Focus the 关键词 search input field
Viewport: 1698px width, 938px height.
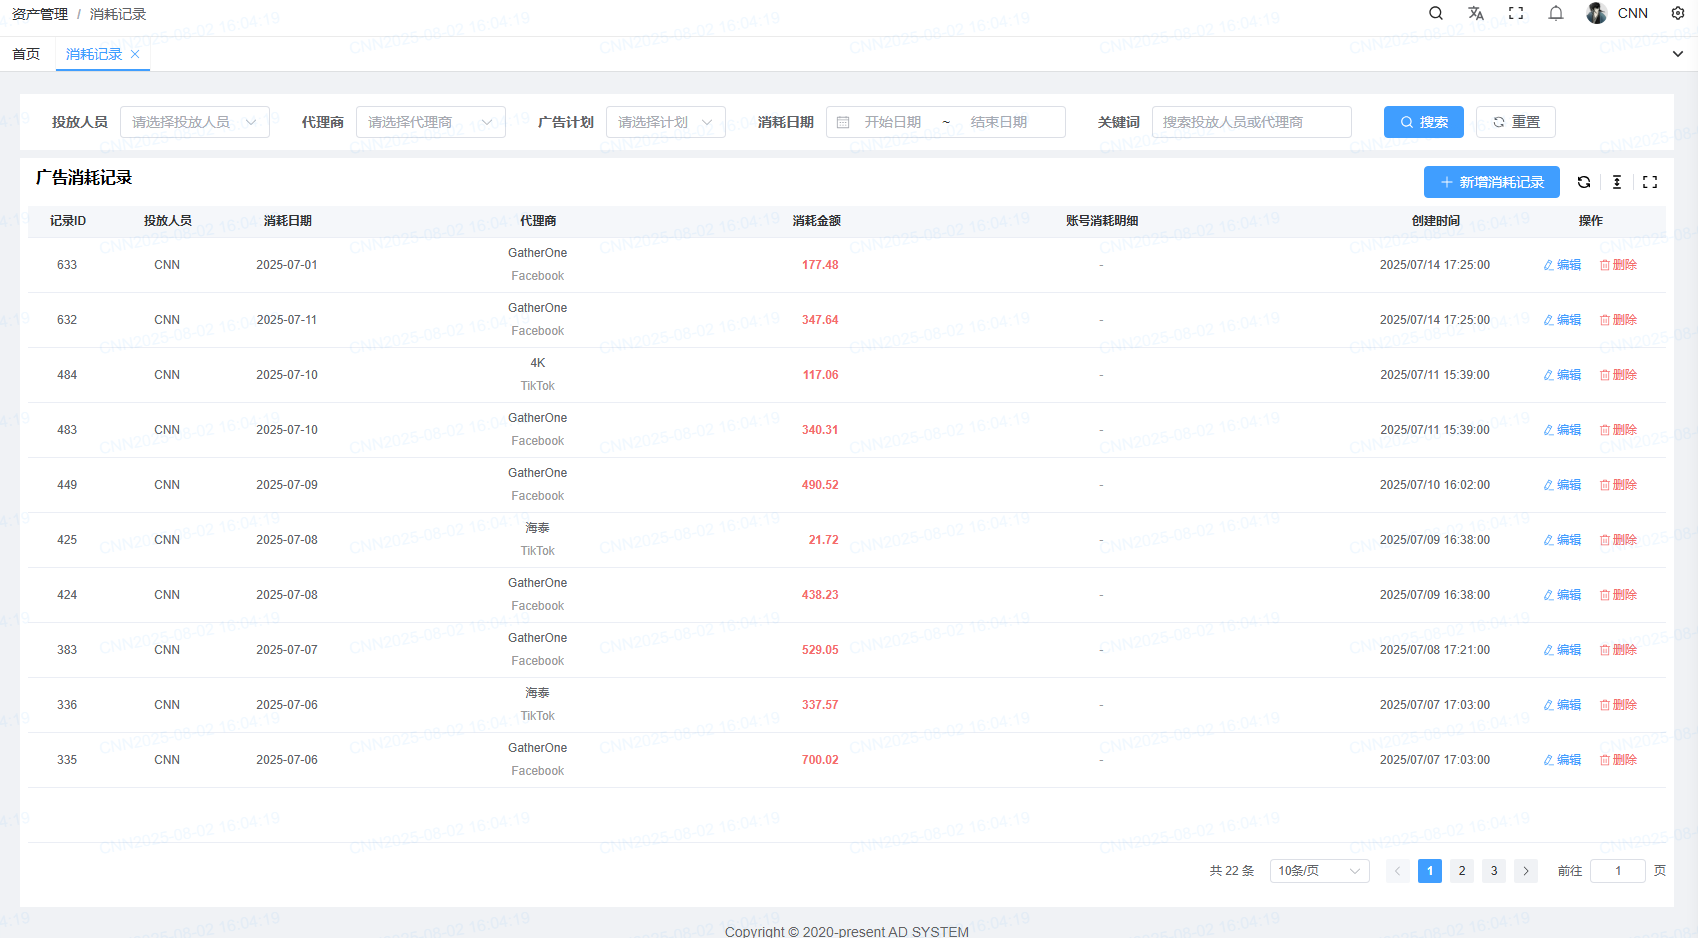click(1251, 122)
